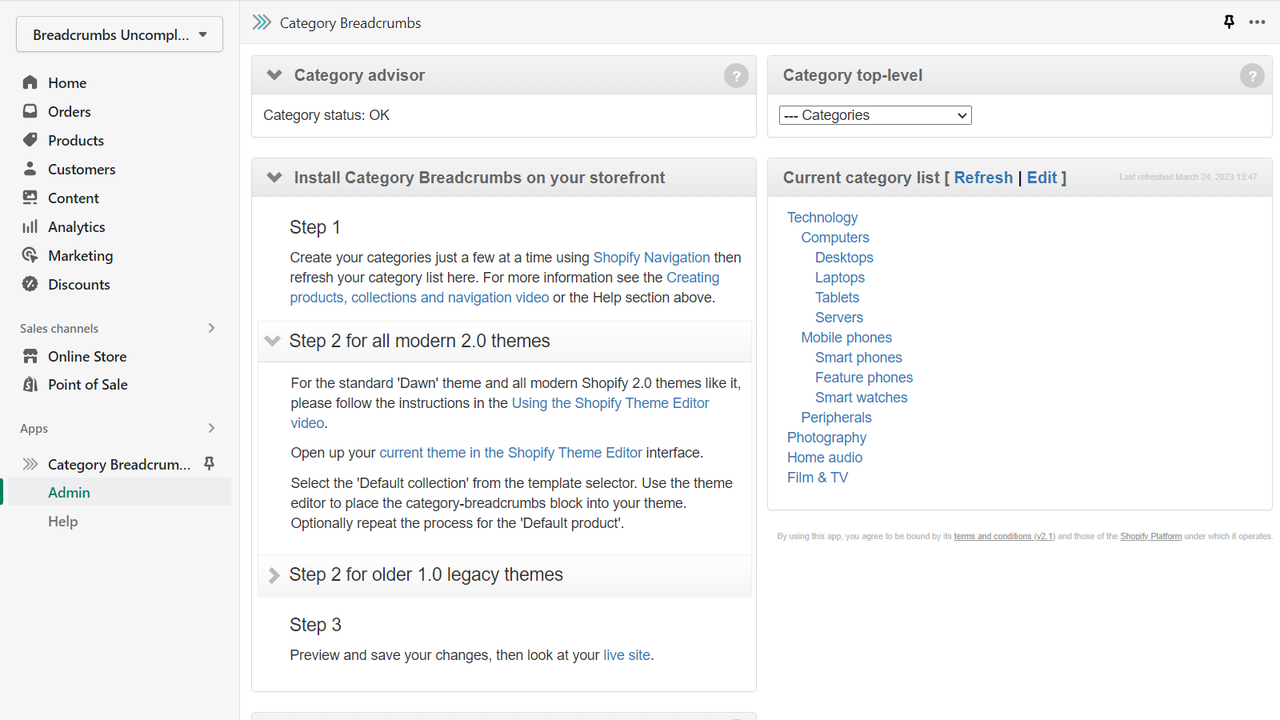Go to Customers
This screenshot has height=720, width=1280.
79,169
